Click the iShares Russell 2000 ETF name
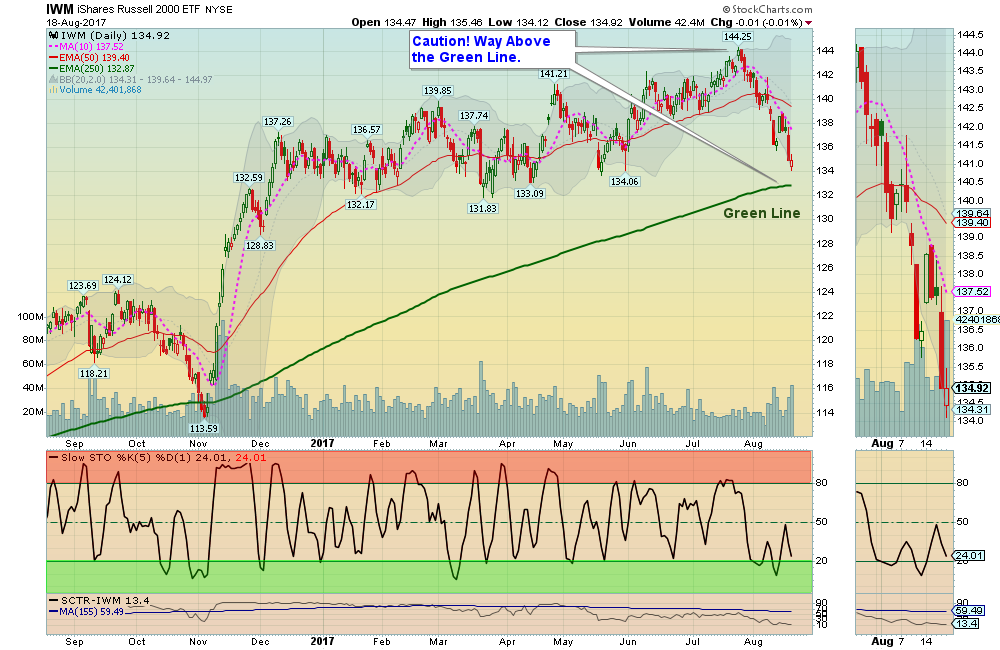The image size is (1000, 650). [x=139, y=10]
